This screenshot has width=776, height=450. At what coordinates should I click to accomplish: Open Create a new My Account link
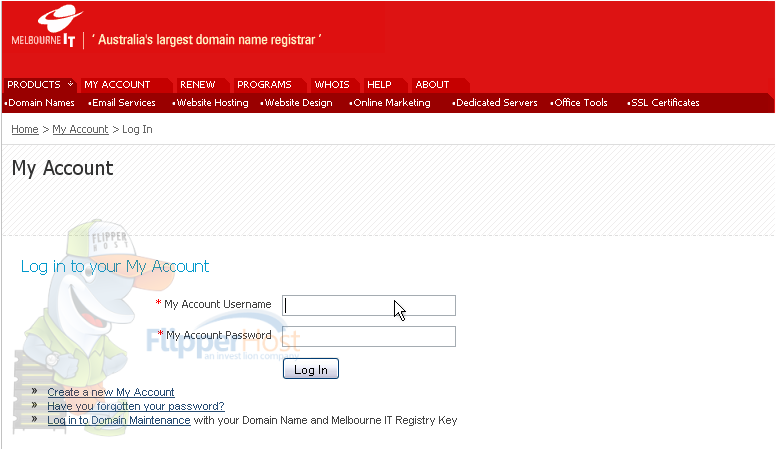coord(111,392)
